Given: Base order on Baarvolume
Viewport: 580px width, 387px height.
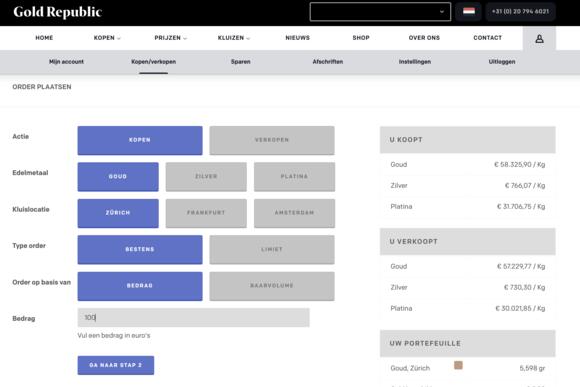Looking at the screenshot, I should tap(272, 286).
